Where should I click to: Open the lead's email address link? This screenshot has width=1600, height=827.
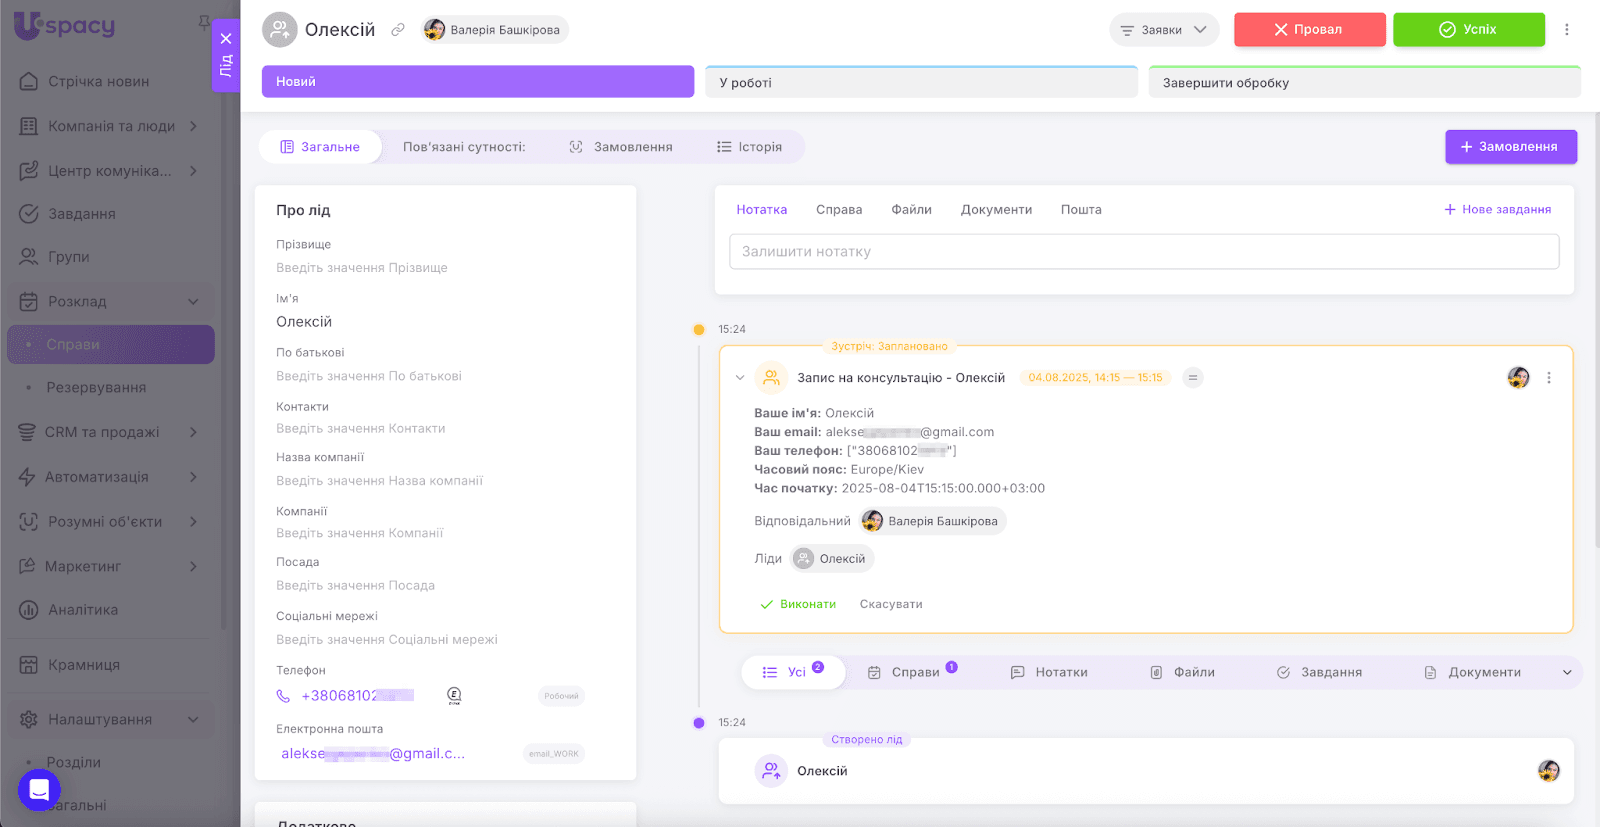point(373,754)
